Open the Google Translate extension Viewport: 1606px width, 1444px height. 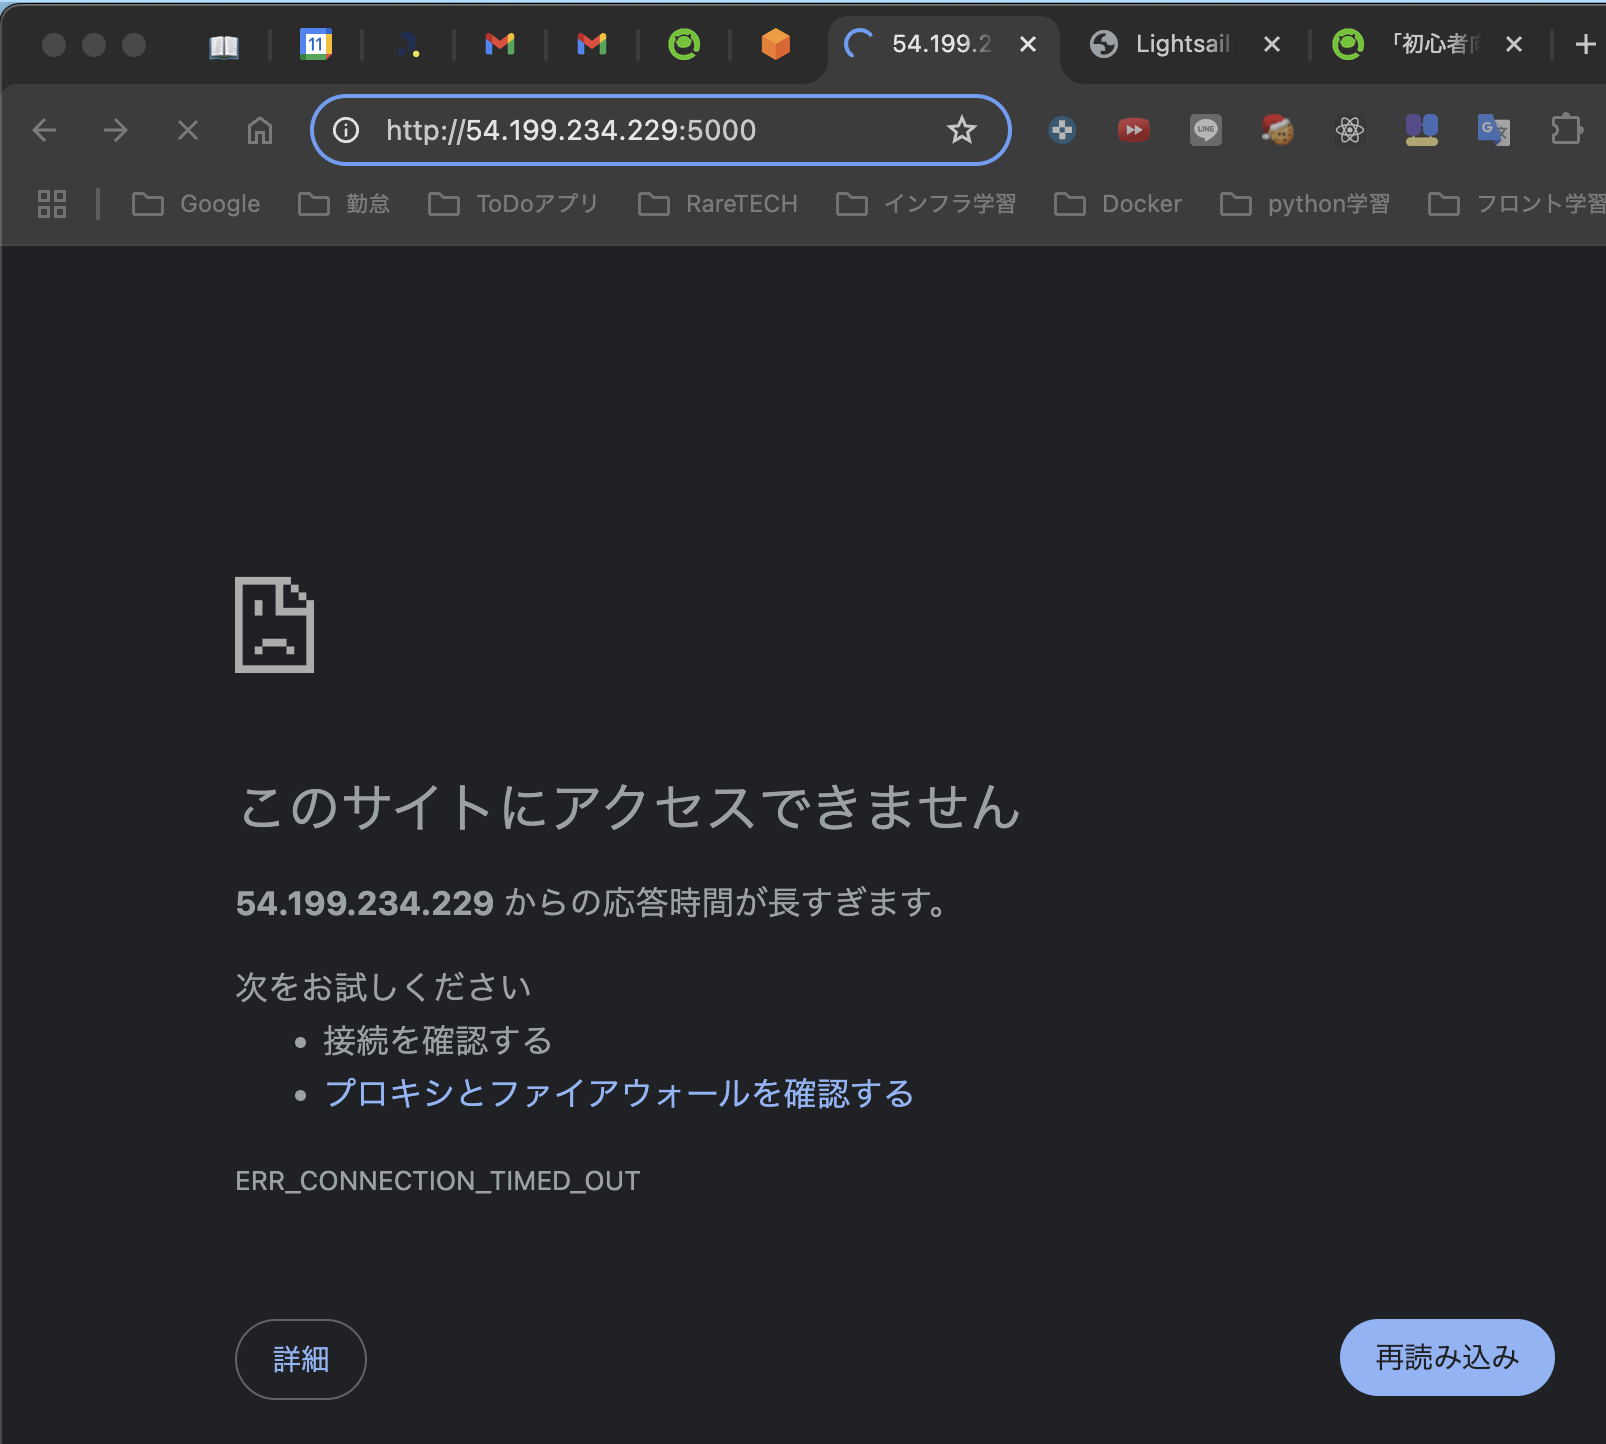[1494, 130]
